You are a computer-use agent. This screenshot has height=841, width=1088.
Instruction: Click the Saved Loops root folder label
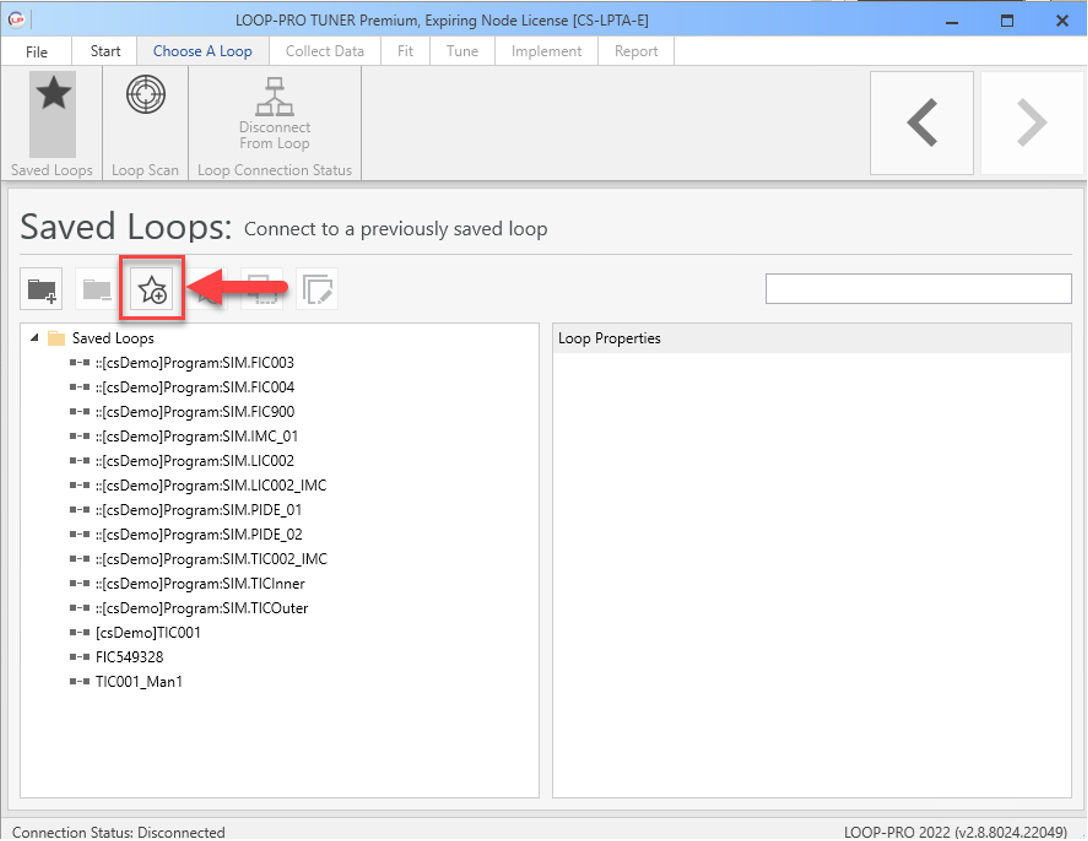pyautogui.click(x=113, y=339)
